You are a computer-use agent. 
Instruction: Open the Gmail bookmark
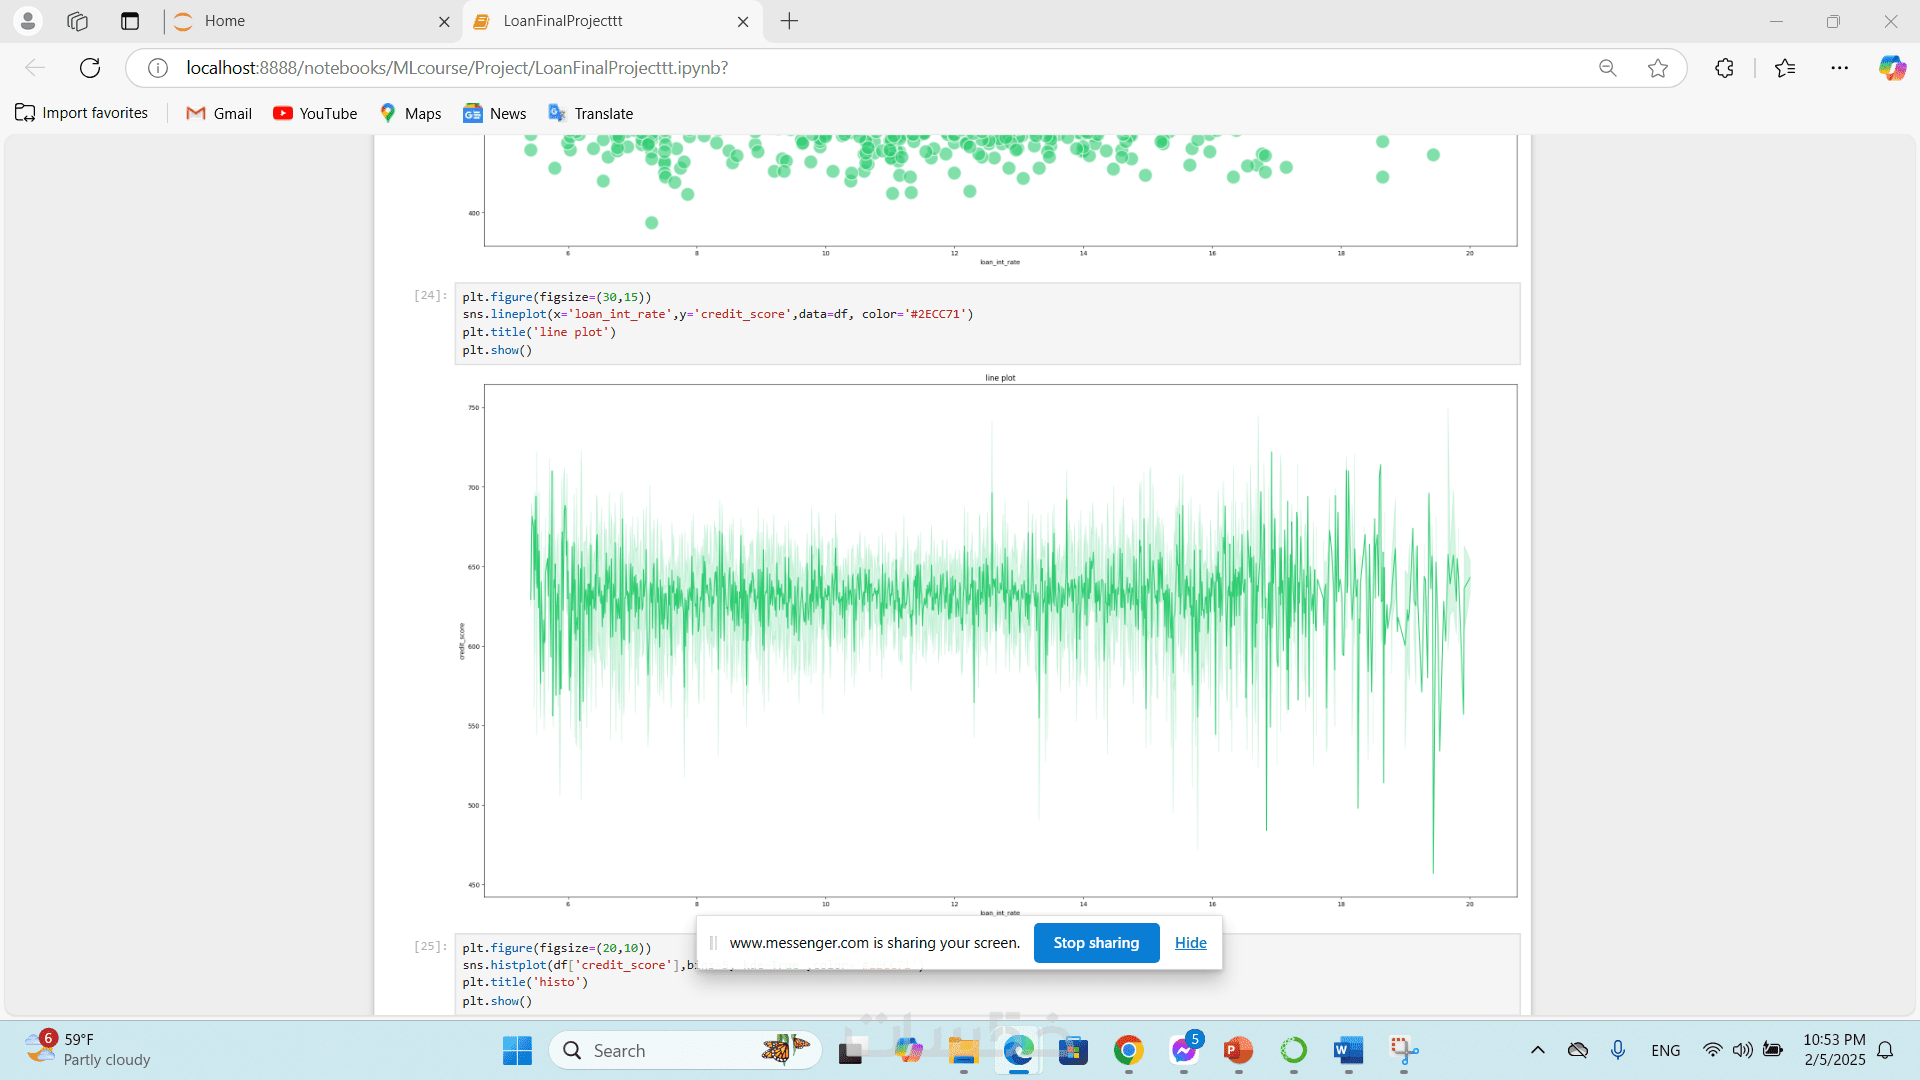[x=219, y=113]
